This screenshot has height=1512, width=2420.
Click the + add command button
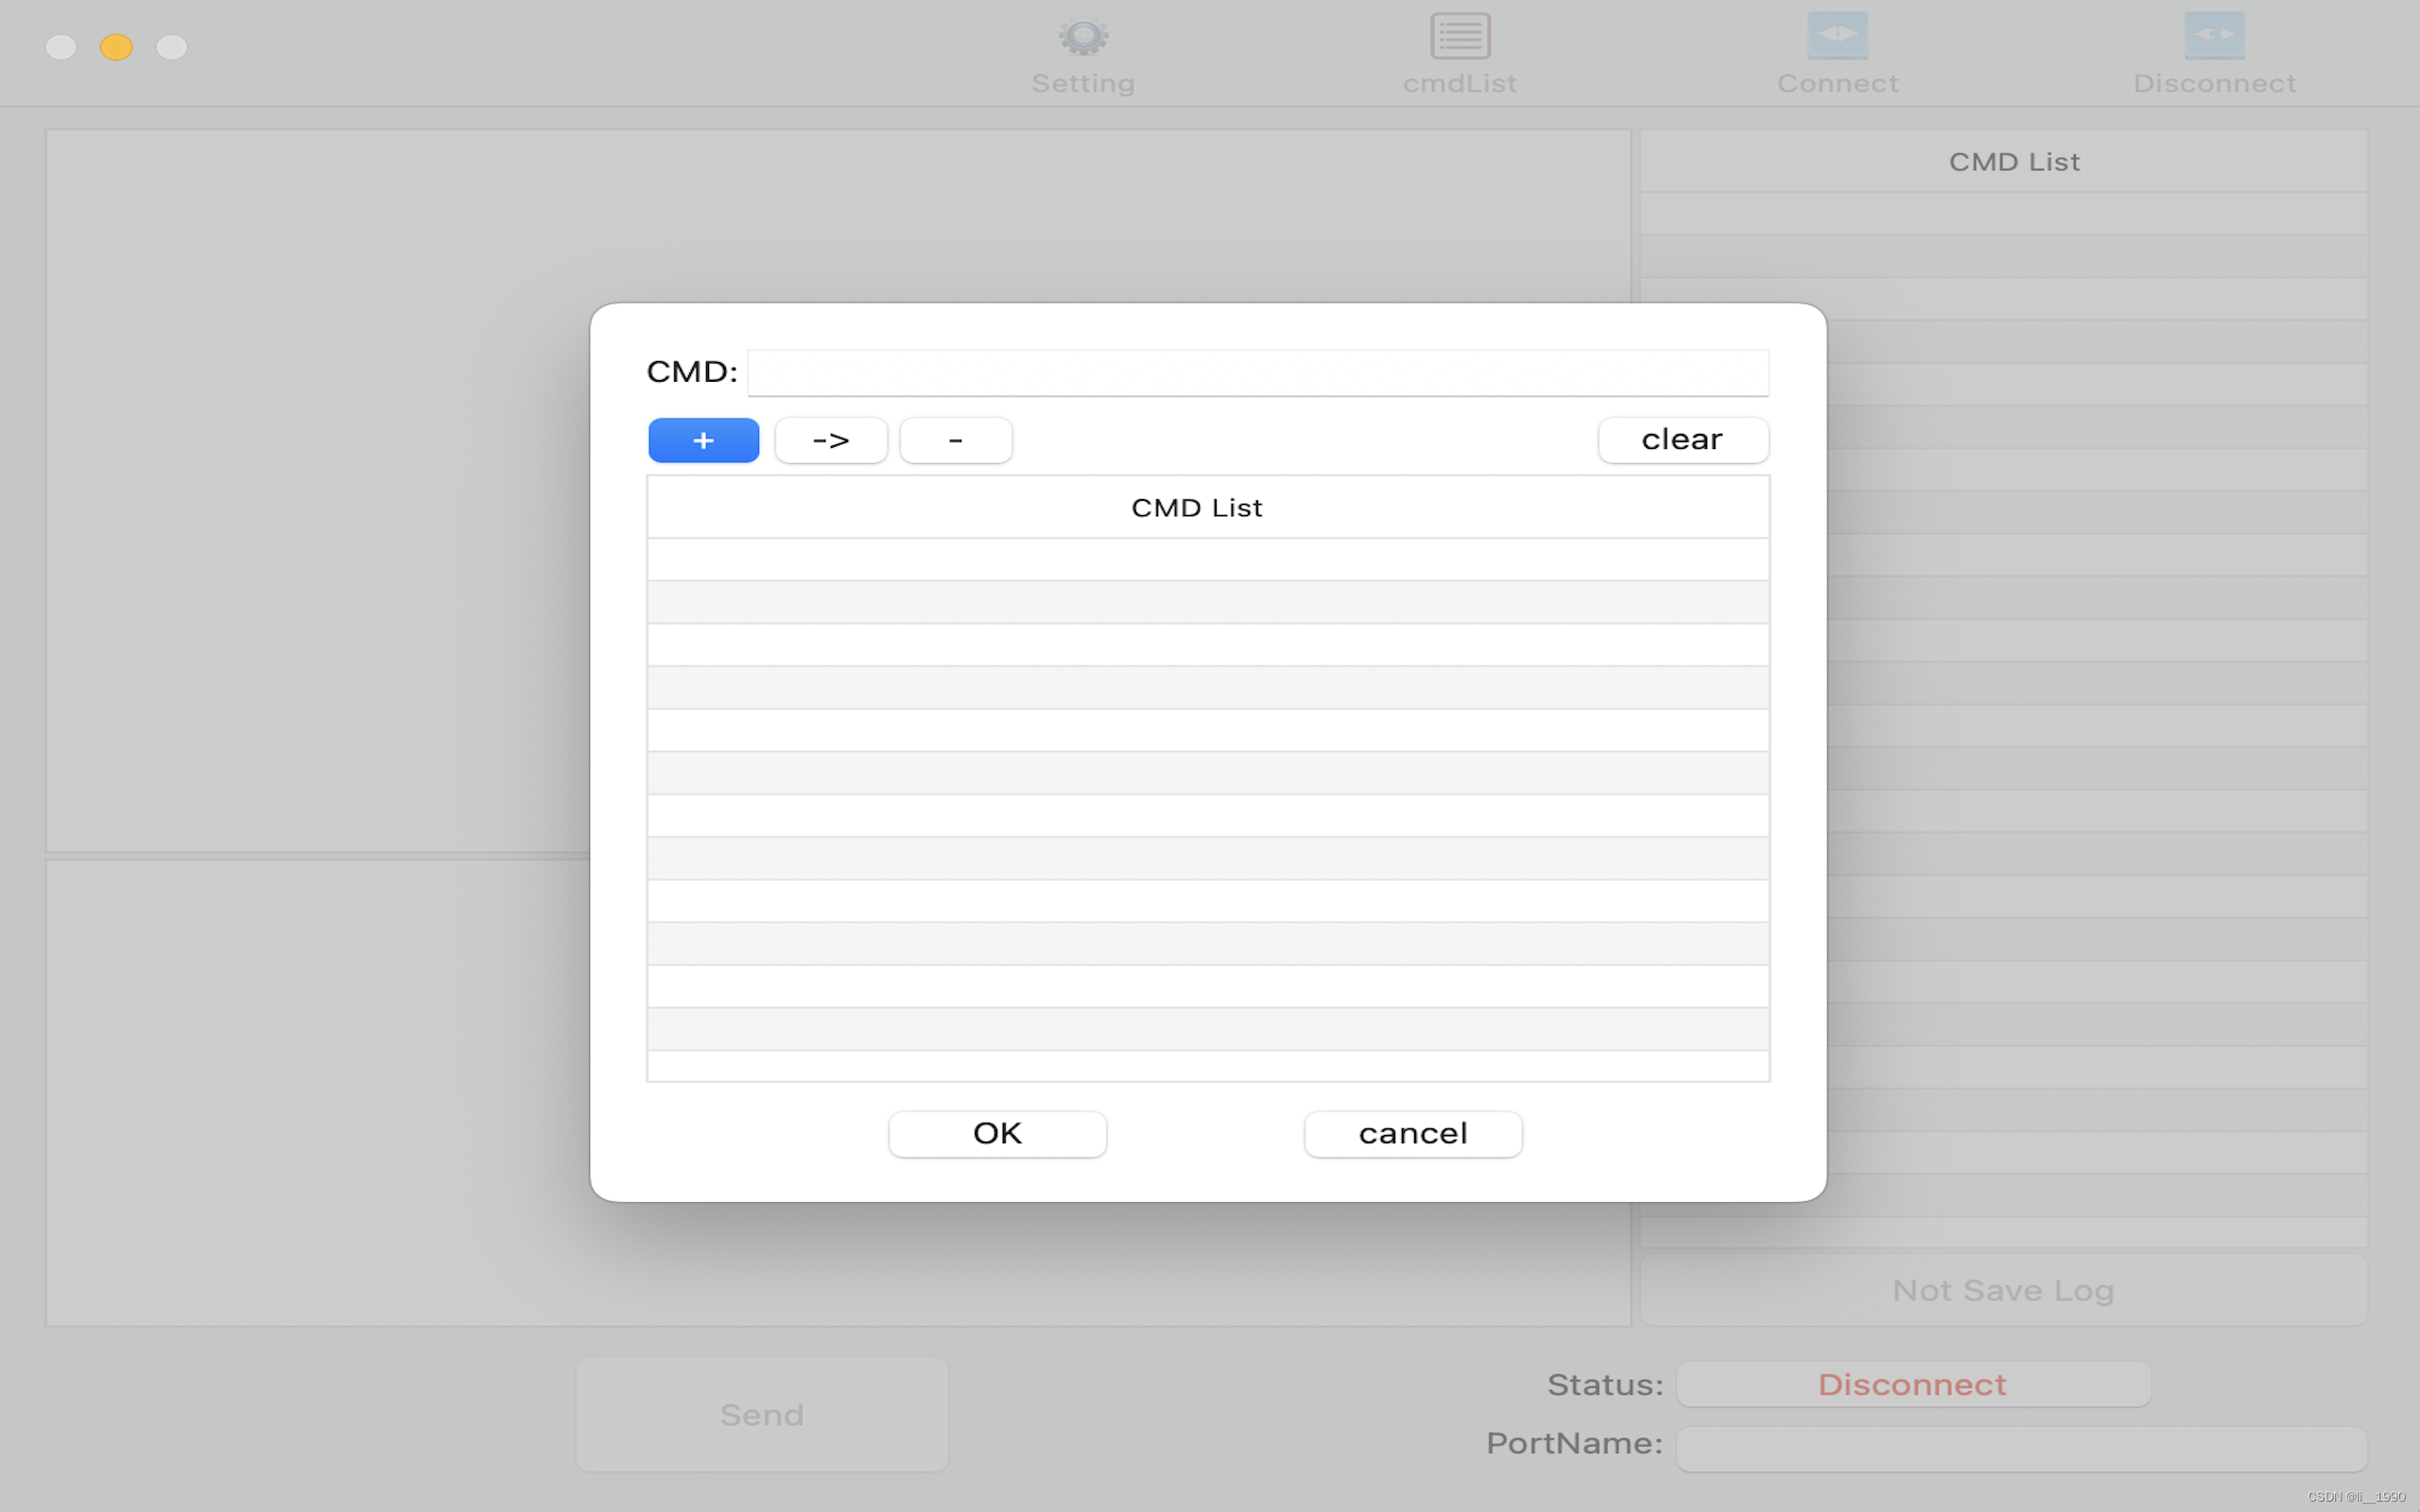[x=704, y=439]
